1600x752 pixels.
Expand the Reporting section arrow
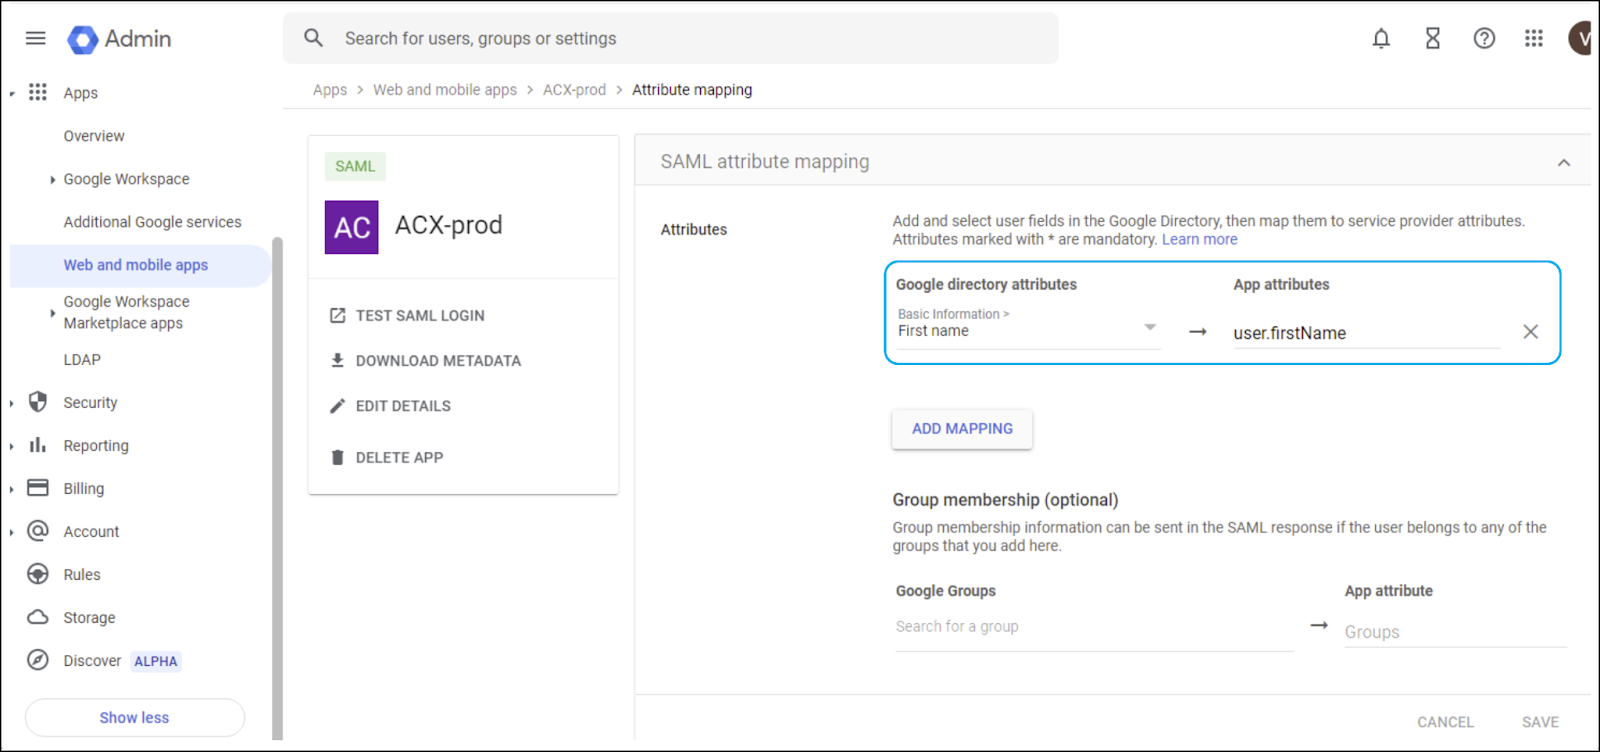tap(12, 447)
